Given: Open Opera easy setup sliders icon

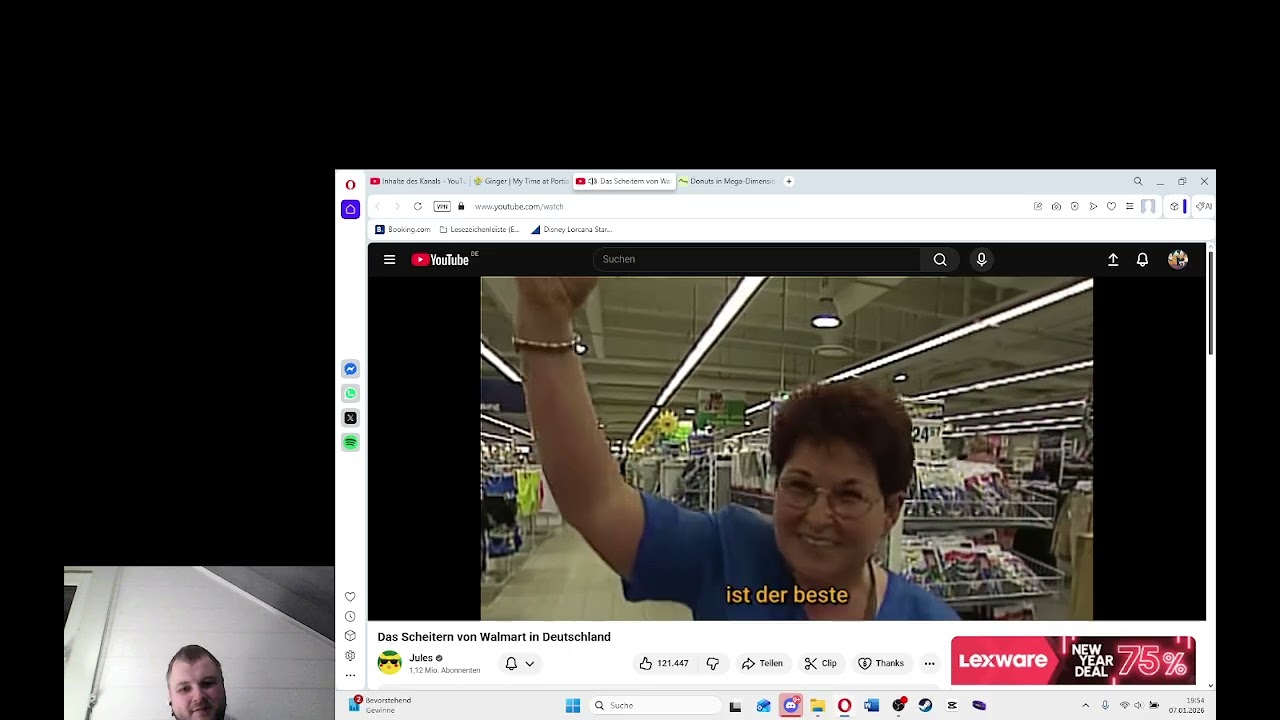Looking at the screenshot, I should pyautogui.click(x=1129, y=206).
